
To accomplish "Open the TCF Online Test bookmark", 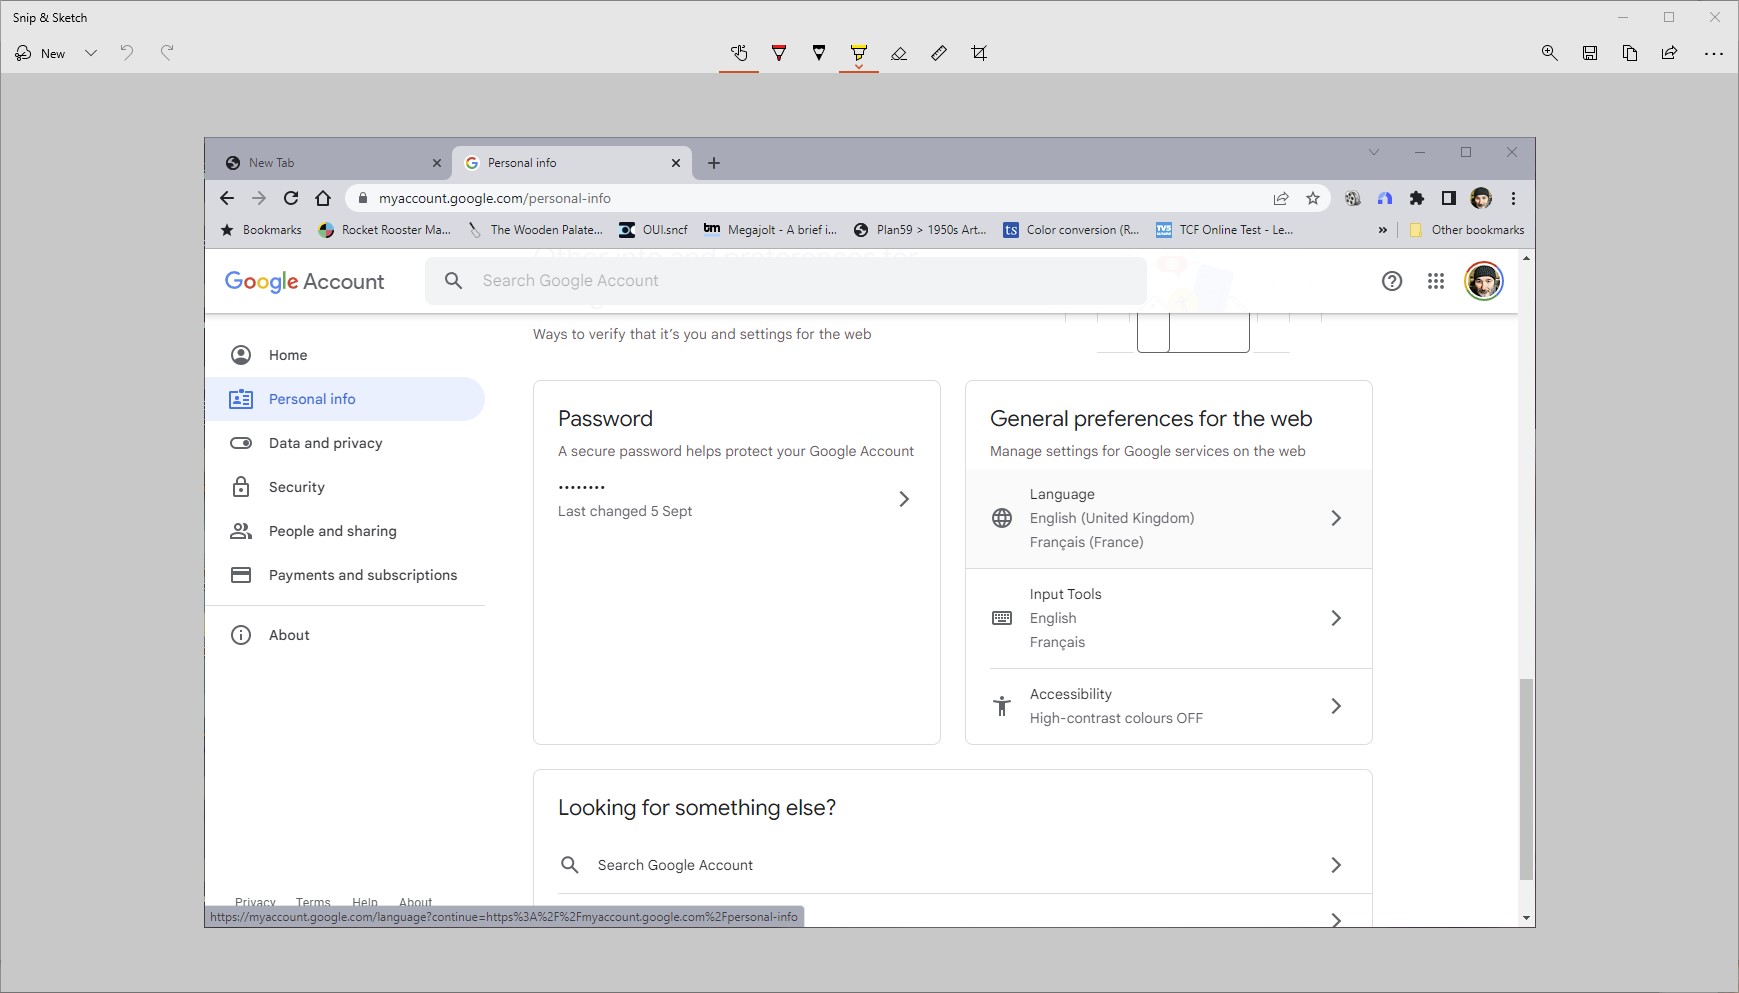I will [1224, 230].
